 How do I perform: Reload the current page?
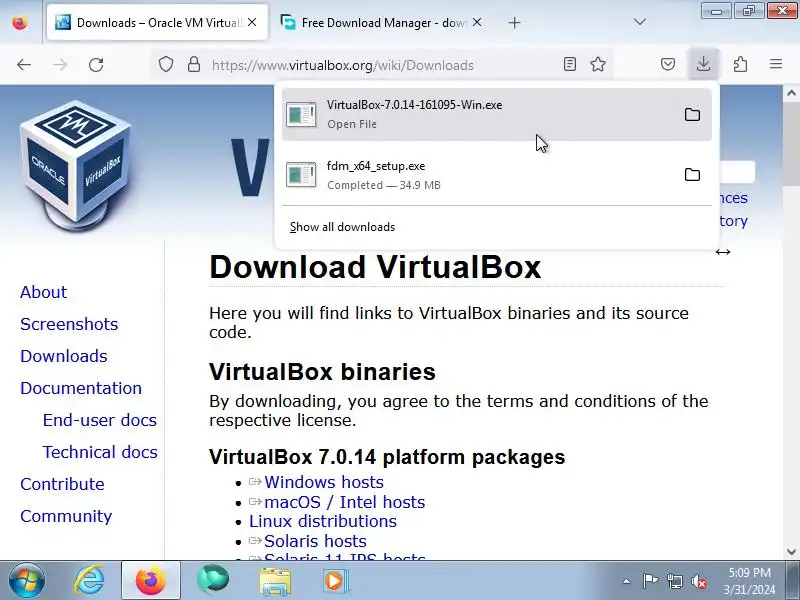click(96, 65)
